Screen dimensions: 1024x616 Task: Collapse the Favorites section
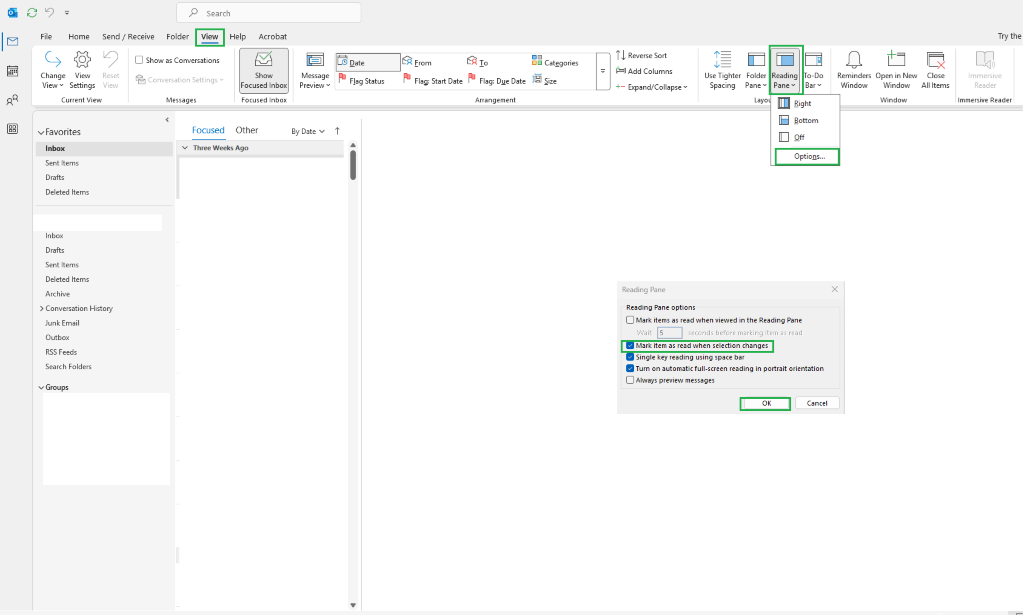click(41, 132)
